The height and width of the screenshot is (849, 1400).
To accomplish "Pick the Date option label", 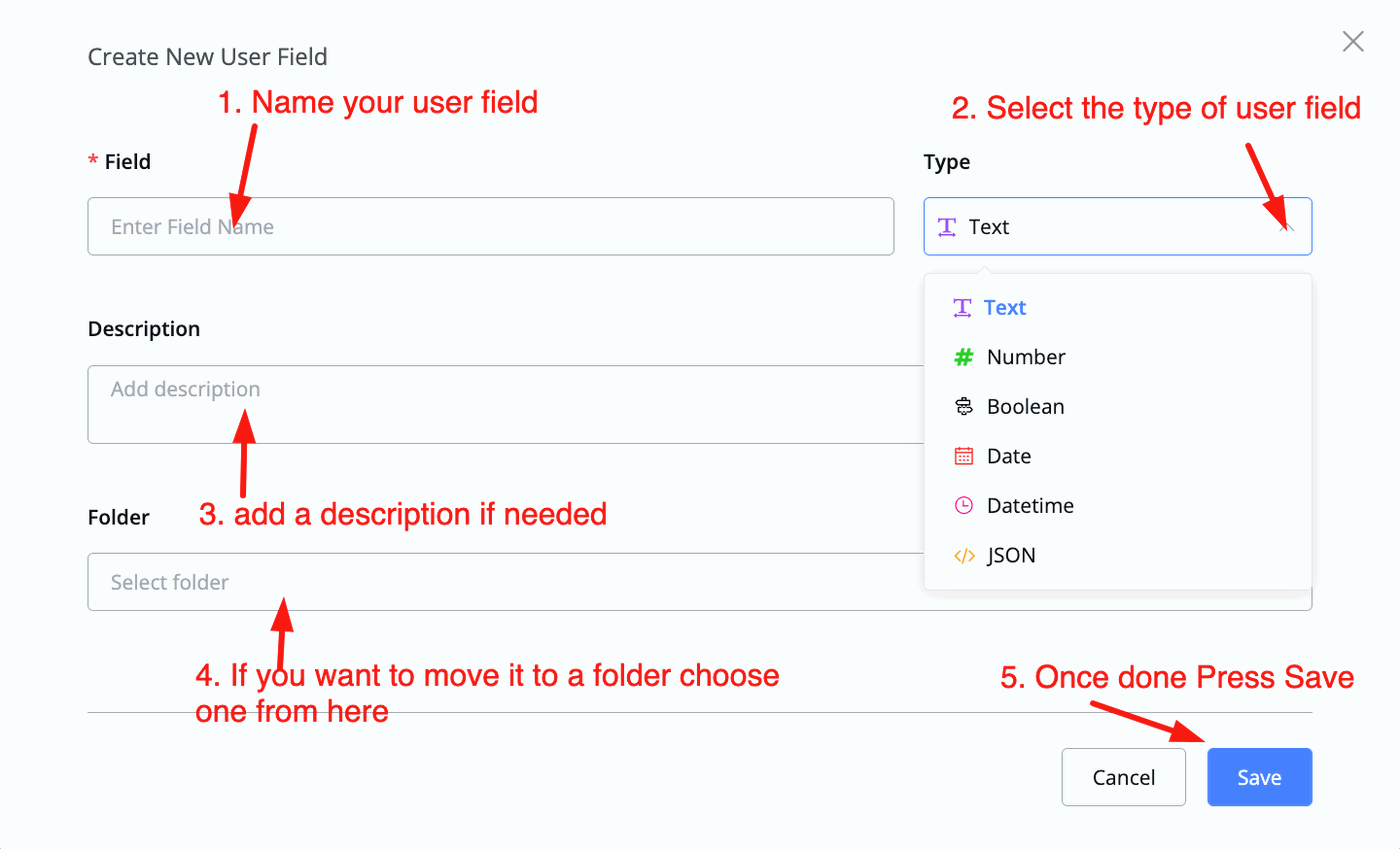I will coord(1008,456).
